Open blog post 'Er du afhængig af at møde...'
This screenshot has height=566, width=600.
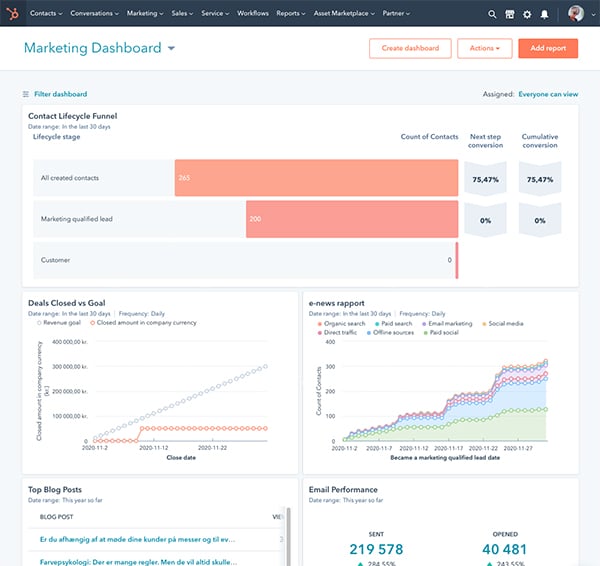click(137, 539)
